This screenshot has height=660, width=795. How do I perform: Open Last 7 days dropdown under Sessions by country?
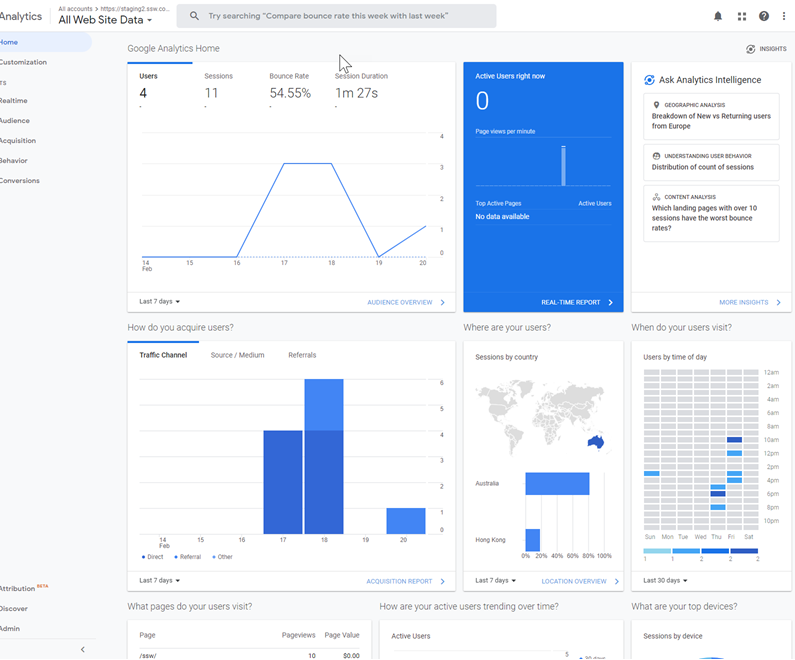pos(496,580)
